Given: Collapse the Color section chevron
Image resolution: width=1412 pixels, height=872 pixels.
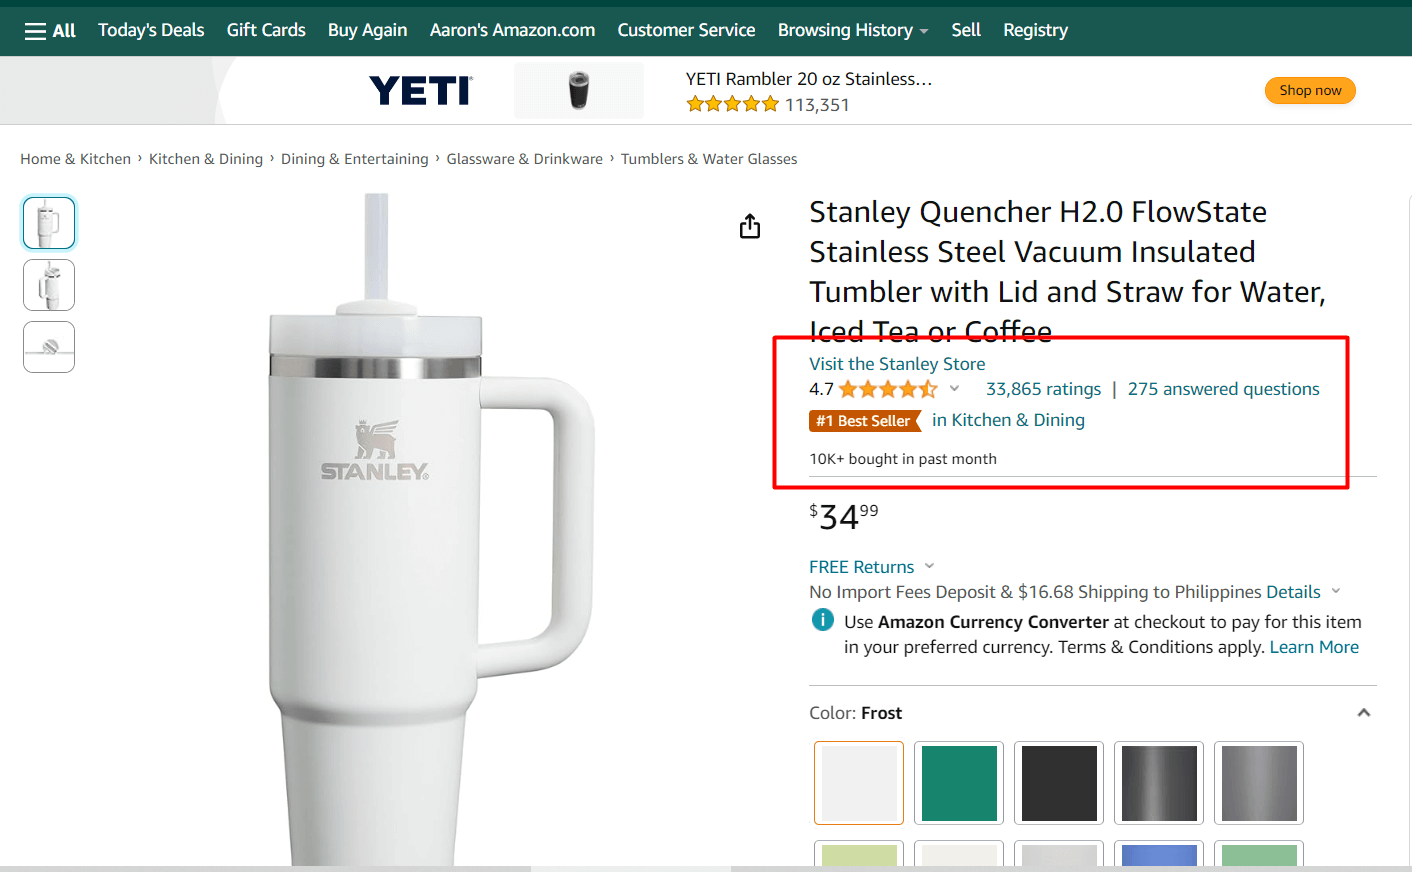Looking at the screenshot, I should (1363, 713).
